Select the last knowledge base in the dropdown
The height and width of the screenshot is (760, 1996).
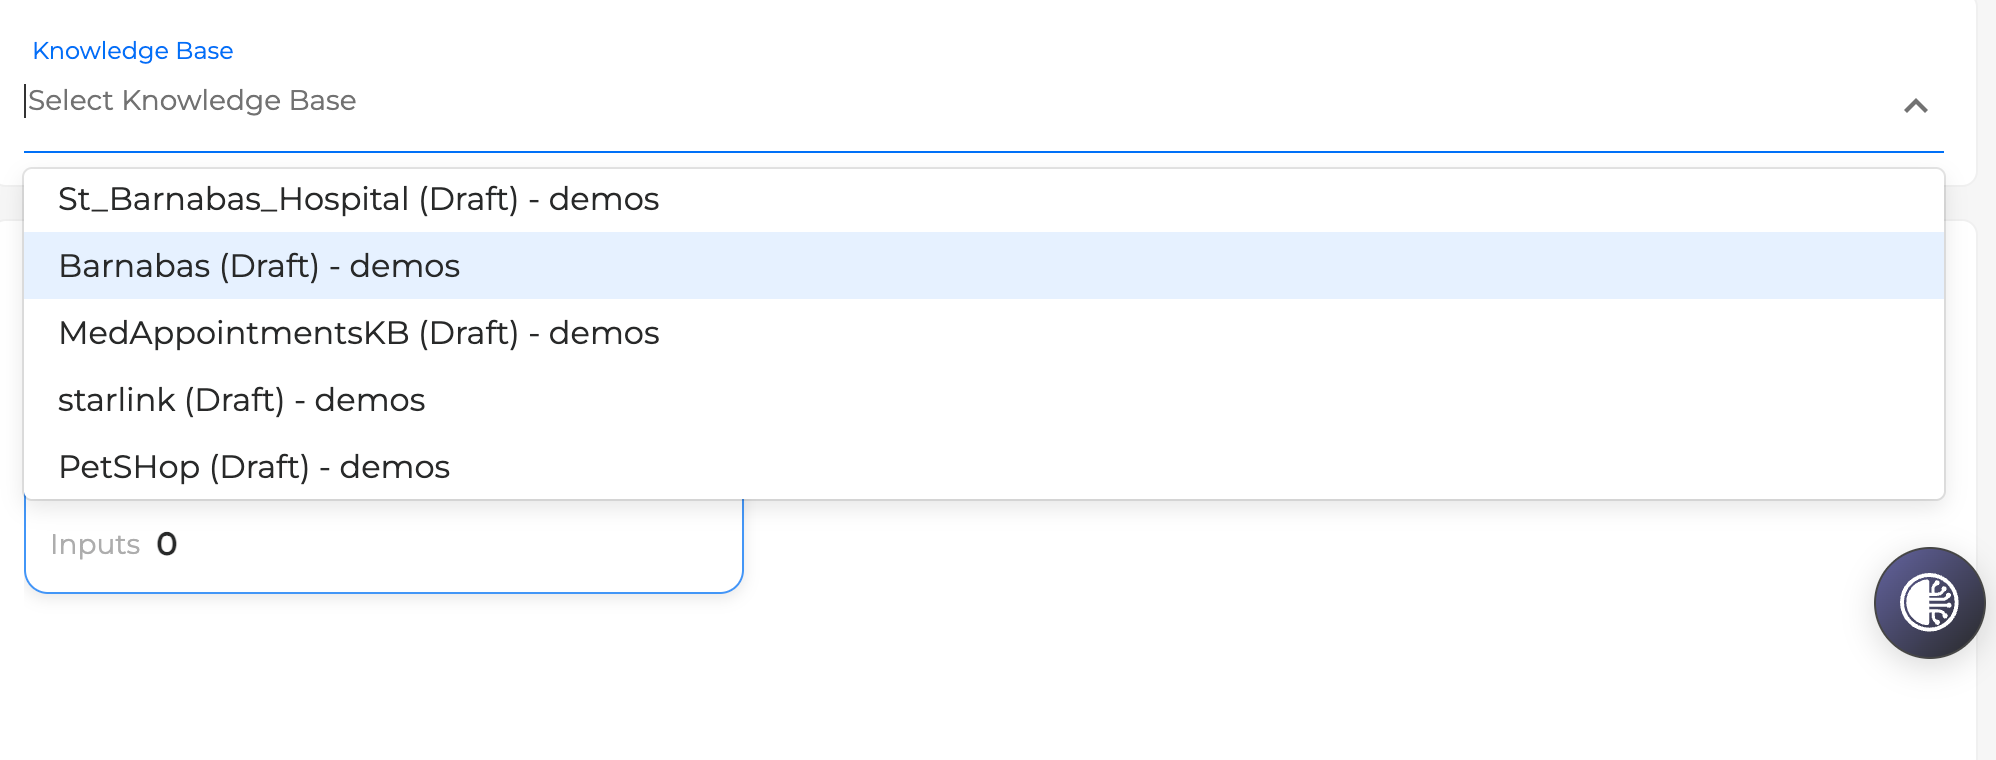coord(255,466)
